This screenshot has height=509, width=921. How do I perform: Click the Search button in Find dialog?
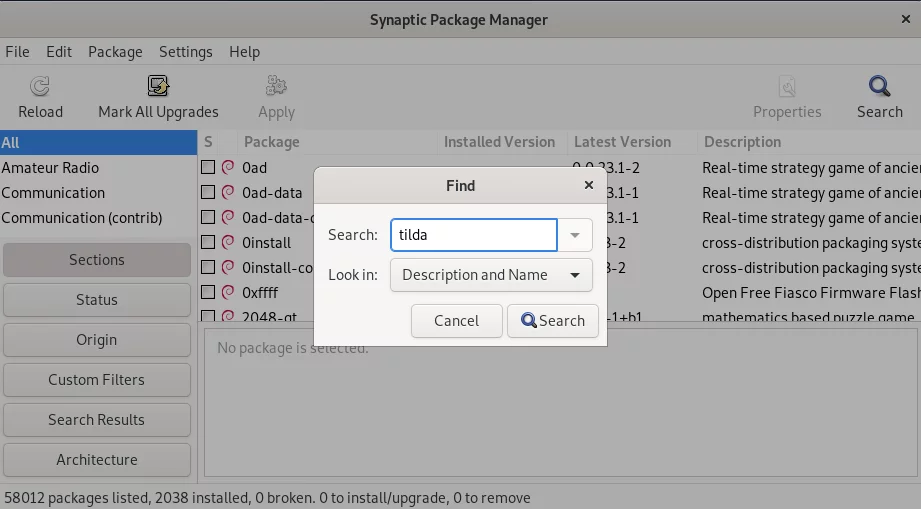point(553,321)
